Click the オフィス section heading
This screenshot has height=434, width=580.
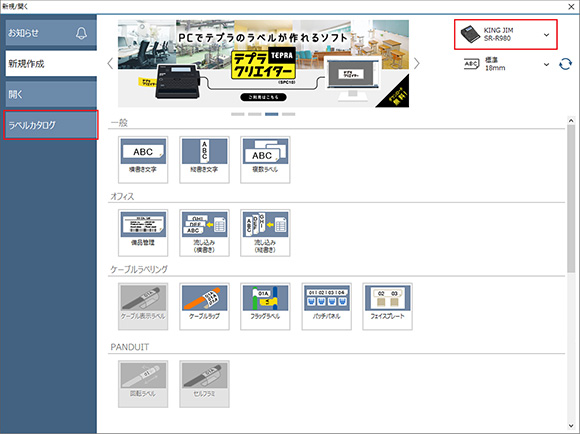122,196
